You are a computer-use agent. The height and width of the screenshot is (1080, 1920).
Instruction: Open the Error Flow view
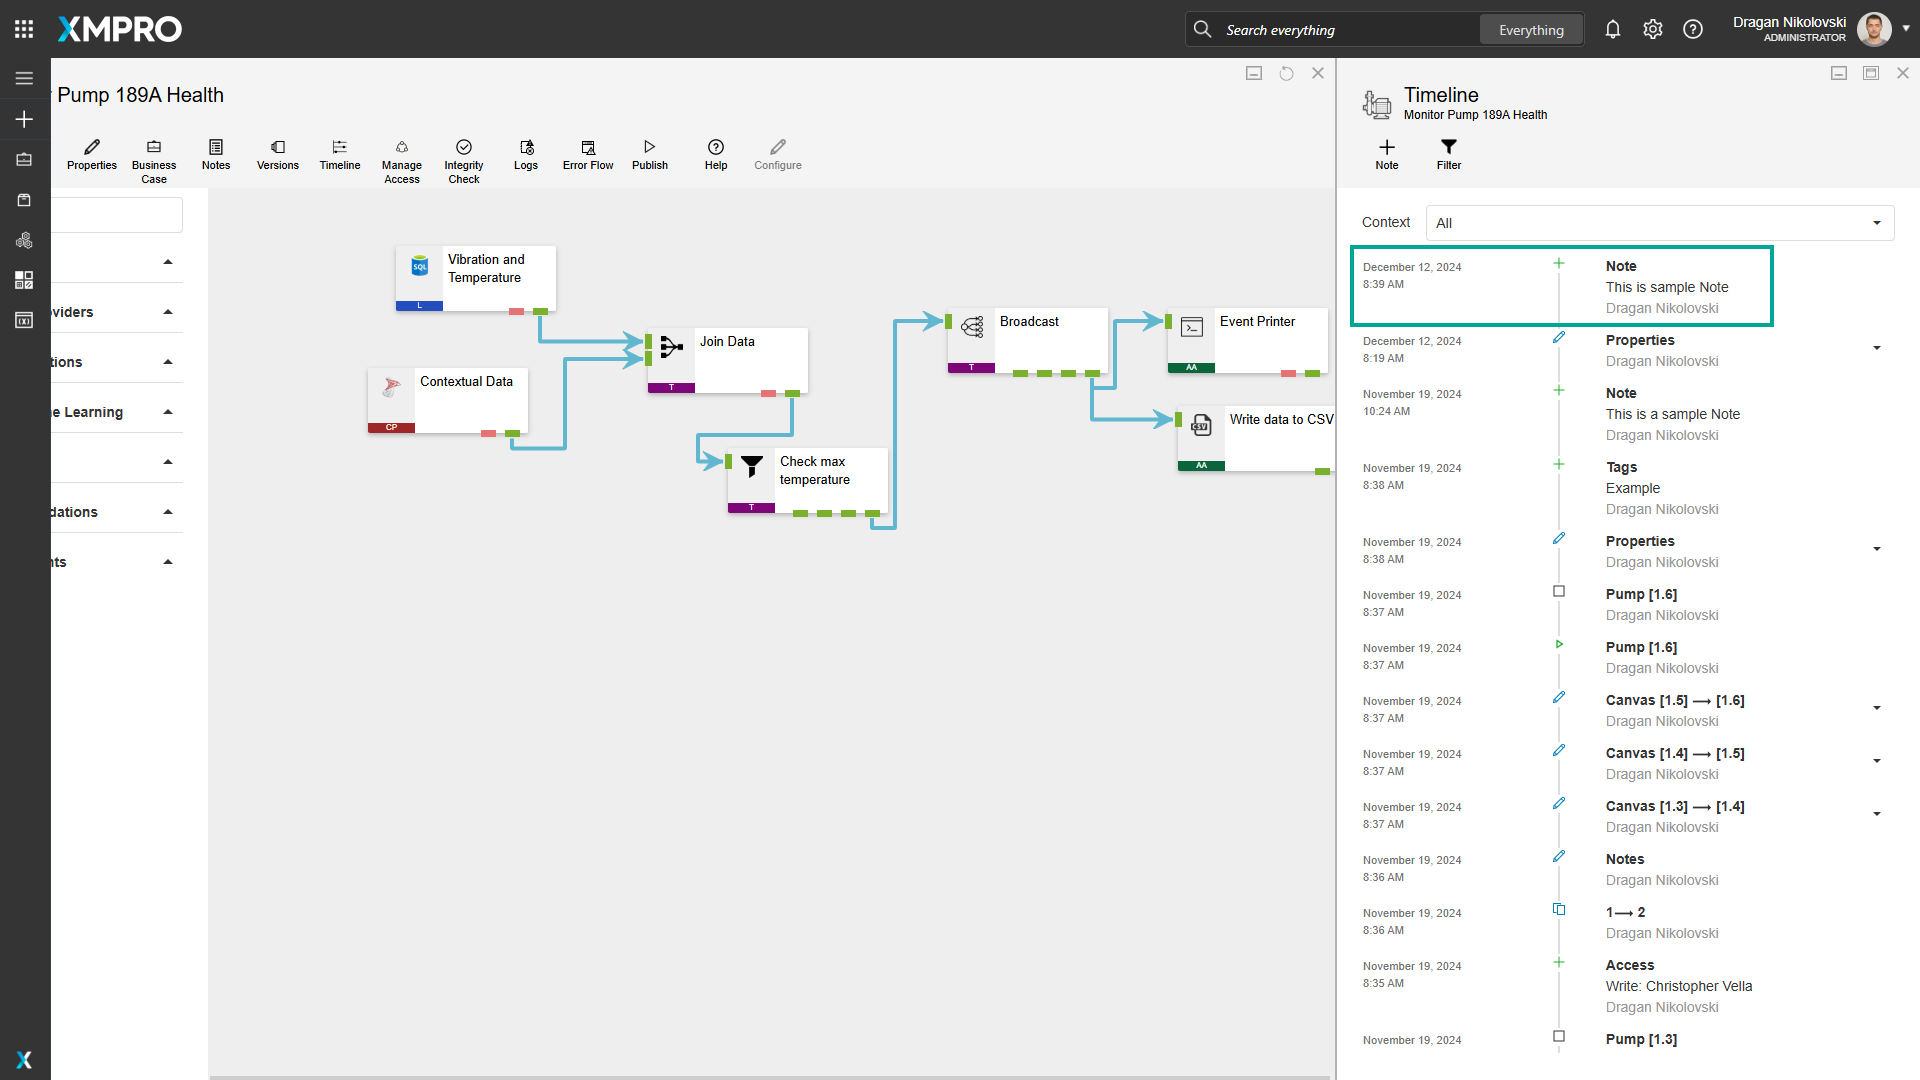(587, 155)
